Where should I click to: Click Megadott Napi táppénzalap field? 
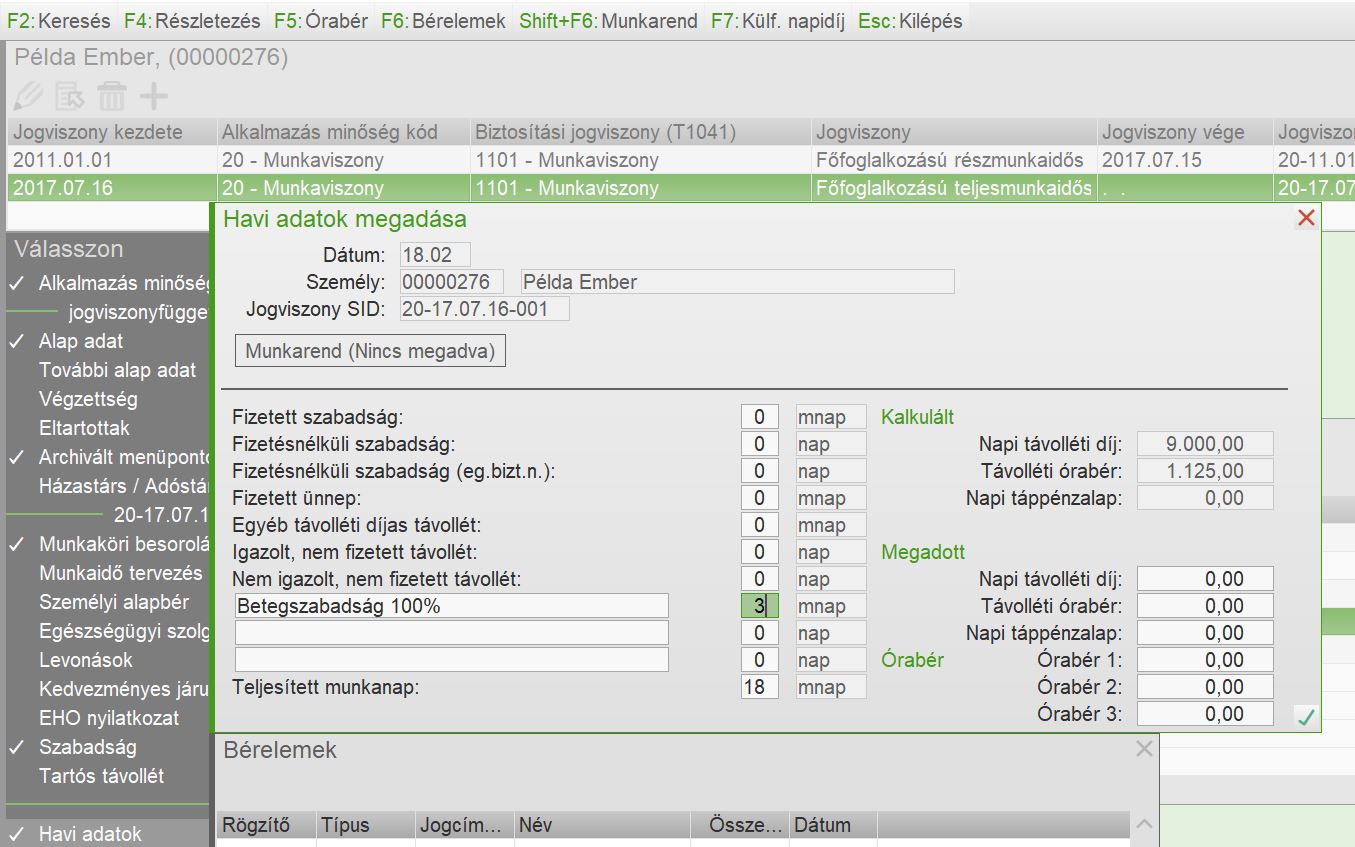click(x=1205, y=633)
